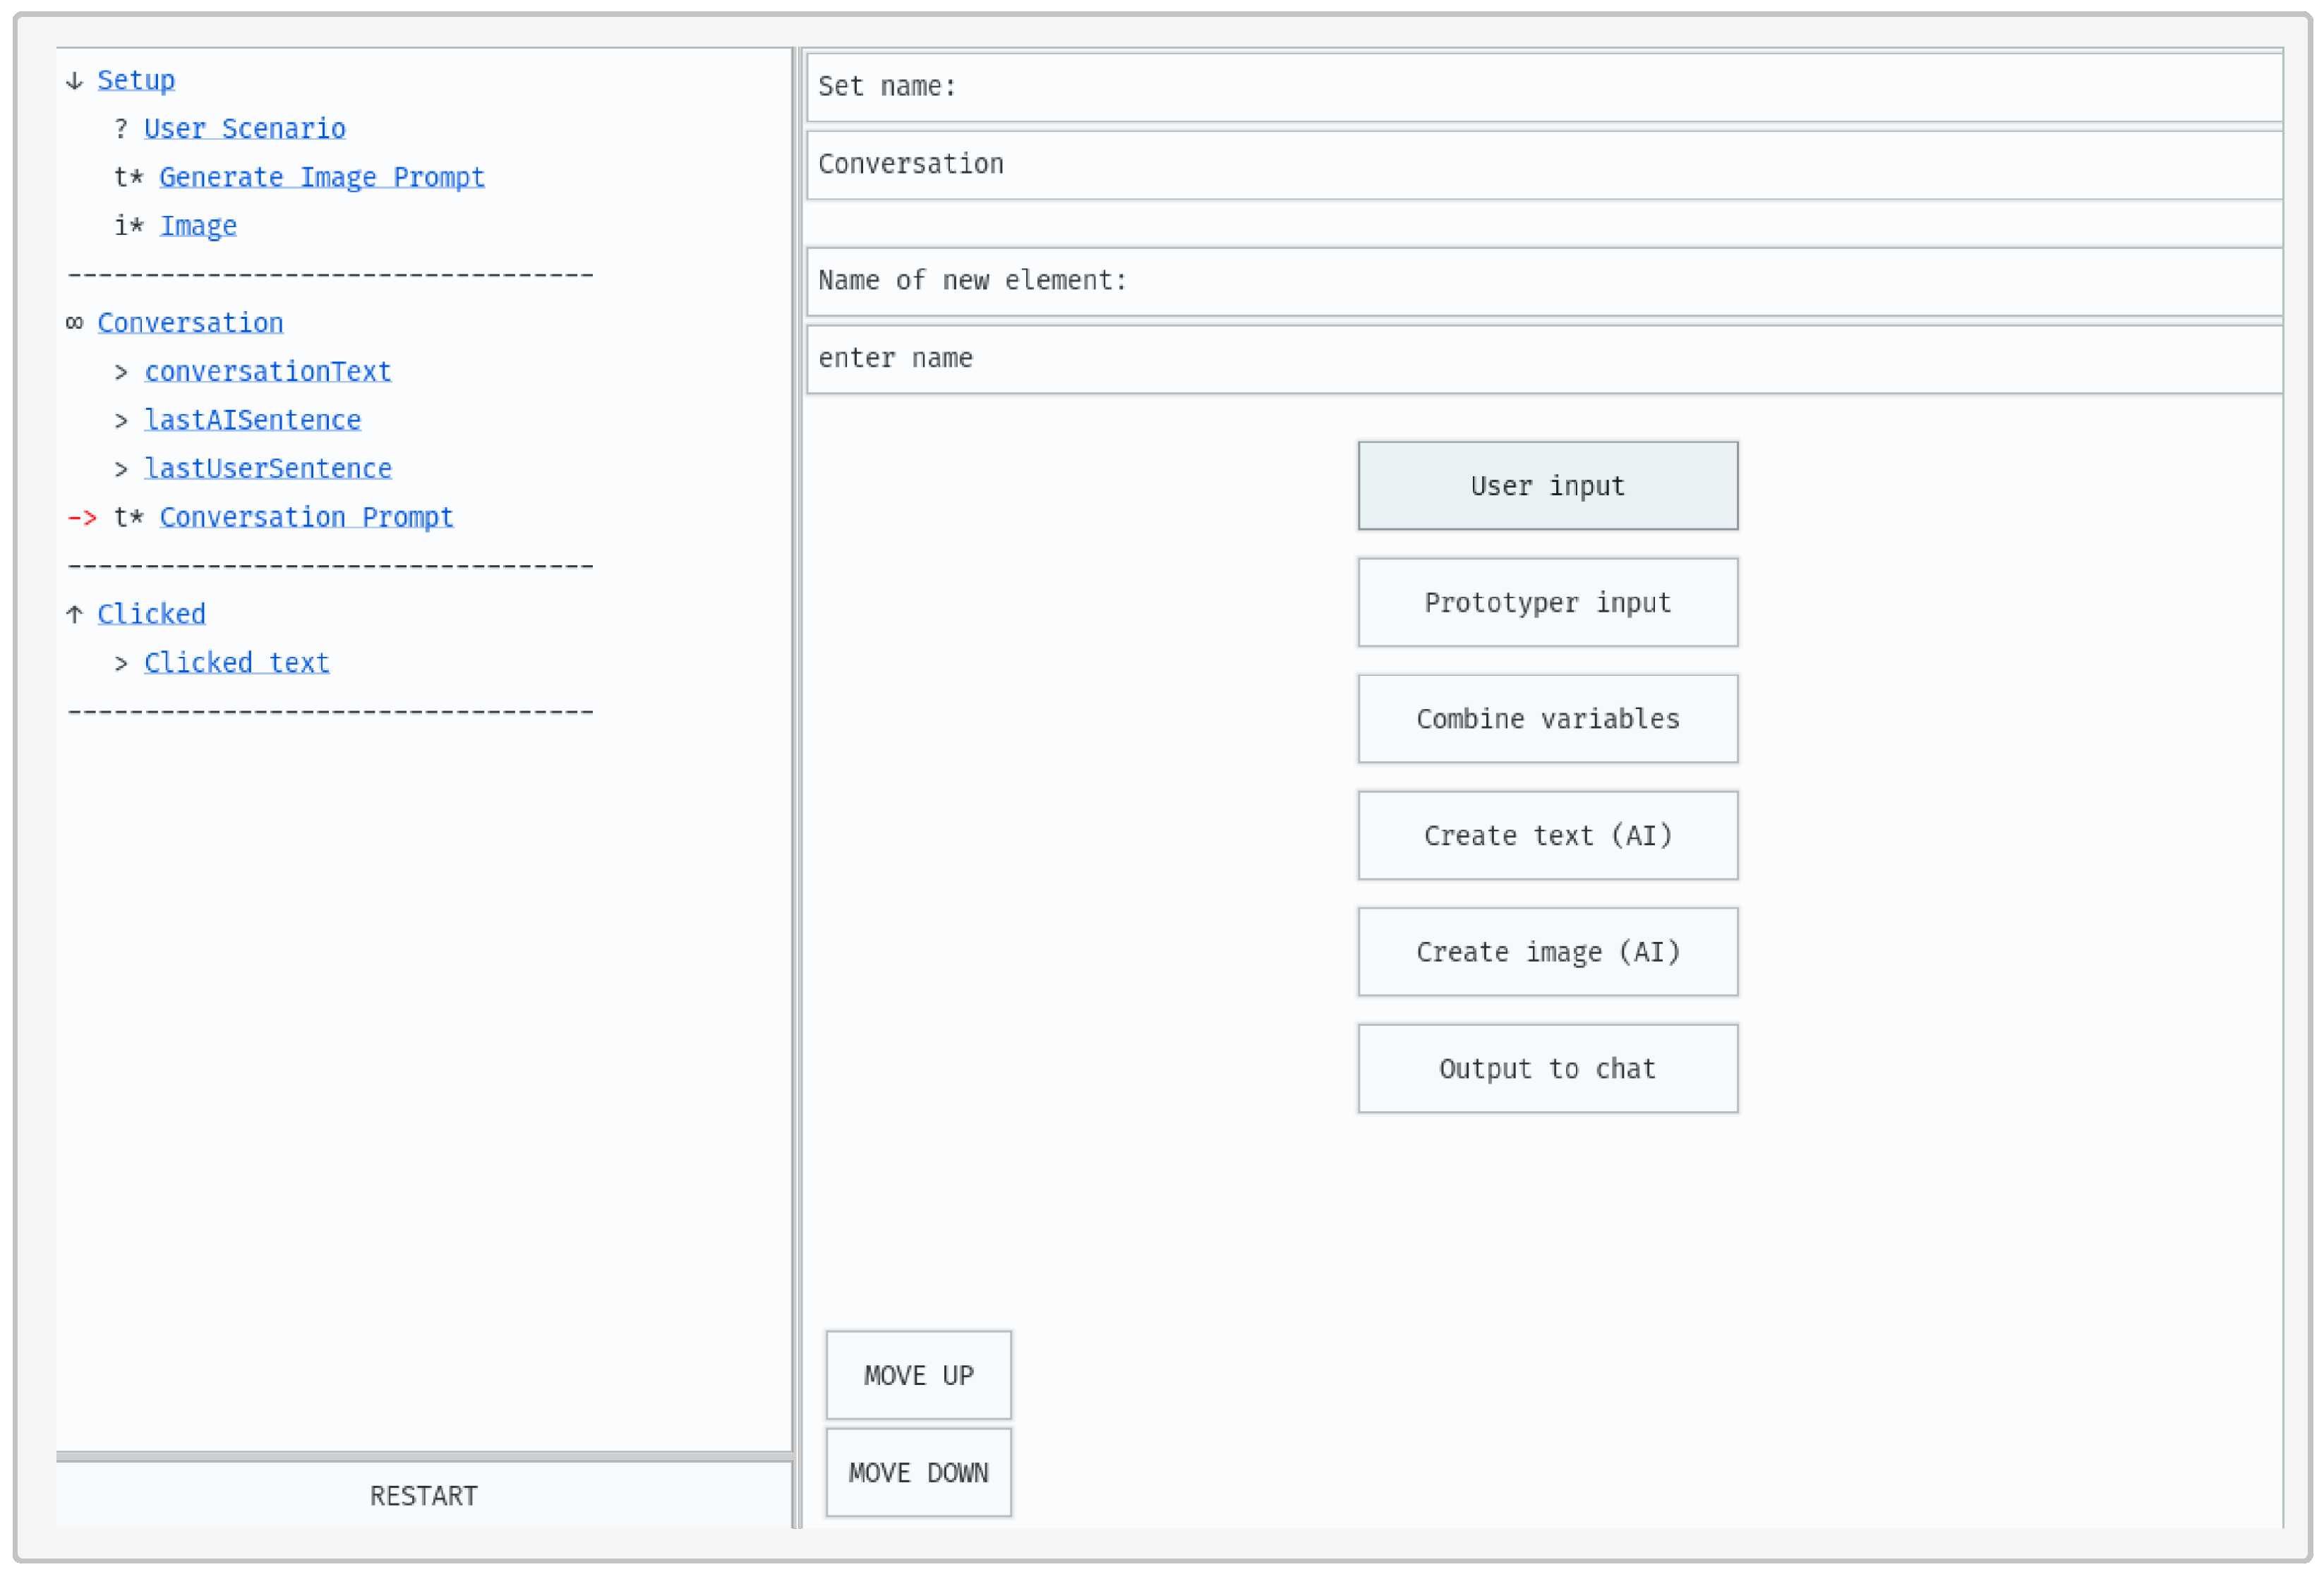Open the Clicked event set
2324x1579 pixels.
151,614
